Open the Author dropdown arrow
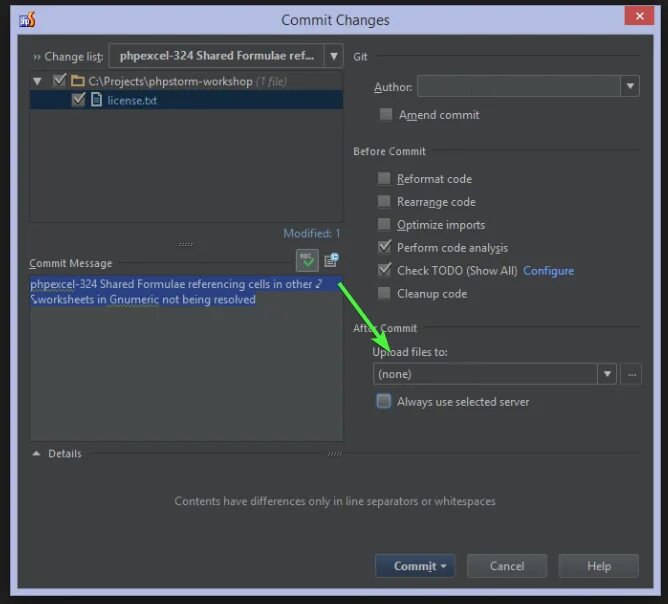Image resolution: width=668 pixels, height=604 pixels. [630, 86]
